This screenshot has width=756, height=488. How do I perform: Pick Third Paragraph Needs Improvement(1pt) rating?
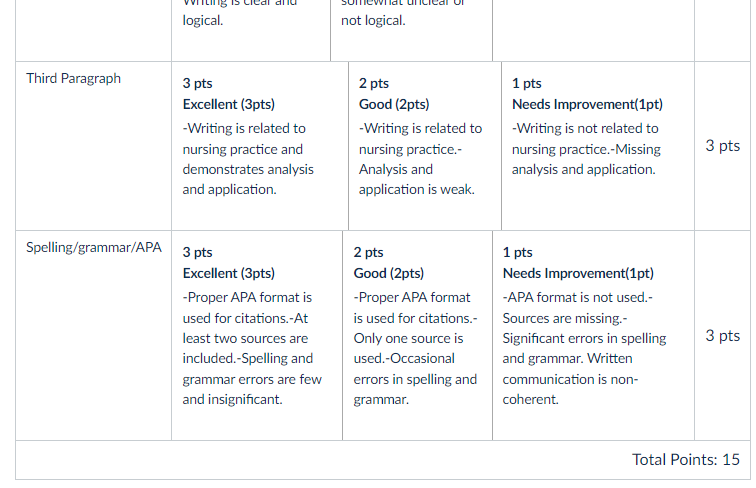598,146
